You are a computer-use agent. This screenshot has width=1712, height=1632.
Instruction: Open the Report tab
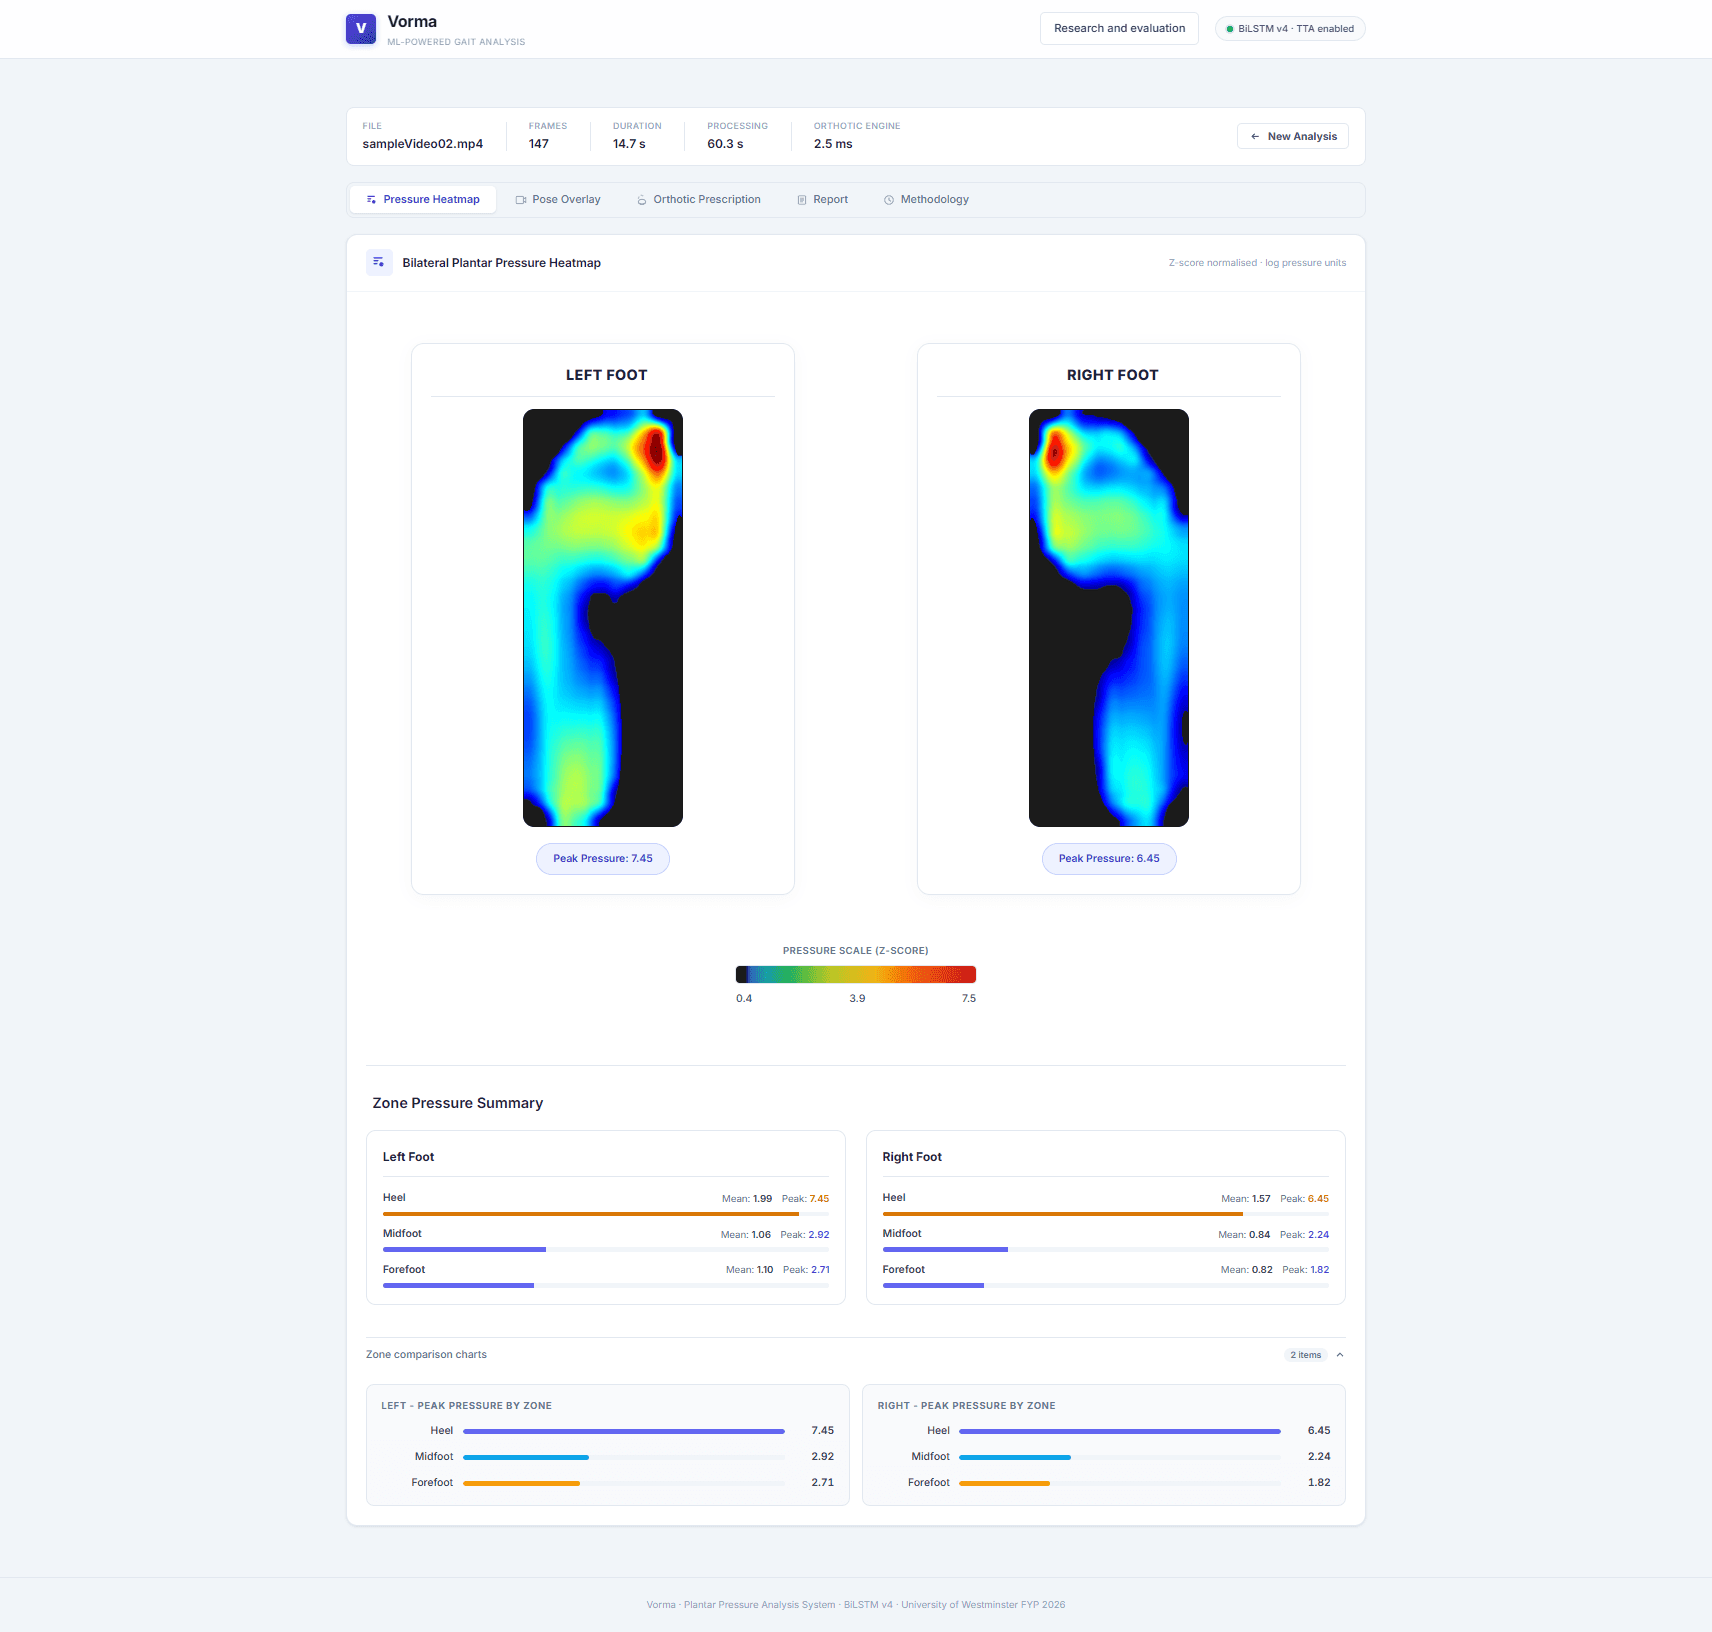[x=822, y=200]
